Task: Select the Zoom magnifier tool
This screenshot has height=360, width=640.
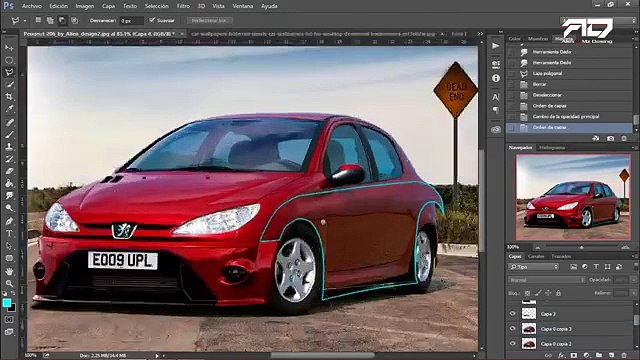Action: pos(9,283)
